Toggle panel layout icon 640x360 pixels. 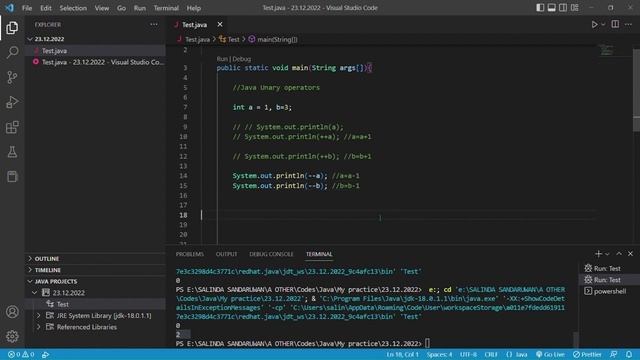(551, 8)
